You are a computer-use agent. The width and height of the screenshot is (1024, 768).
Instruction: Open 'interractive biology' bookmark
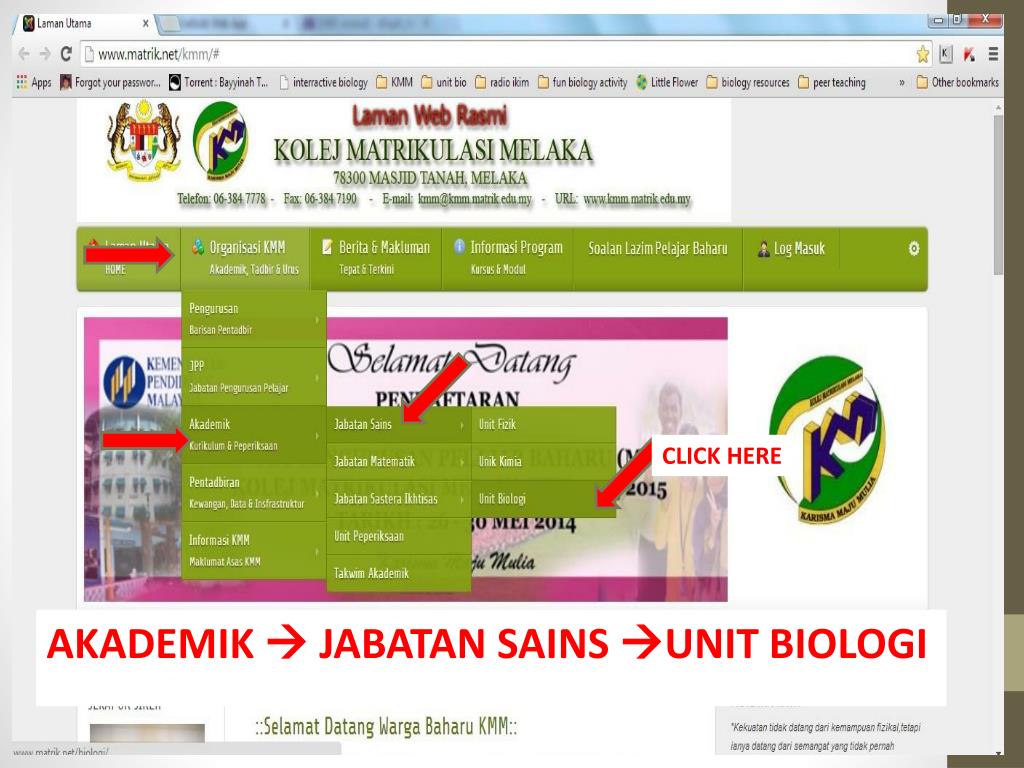pos(323,82)
